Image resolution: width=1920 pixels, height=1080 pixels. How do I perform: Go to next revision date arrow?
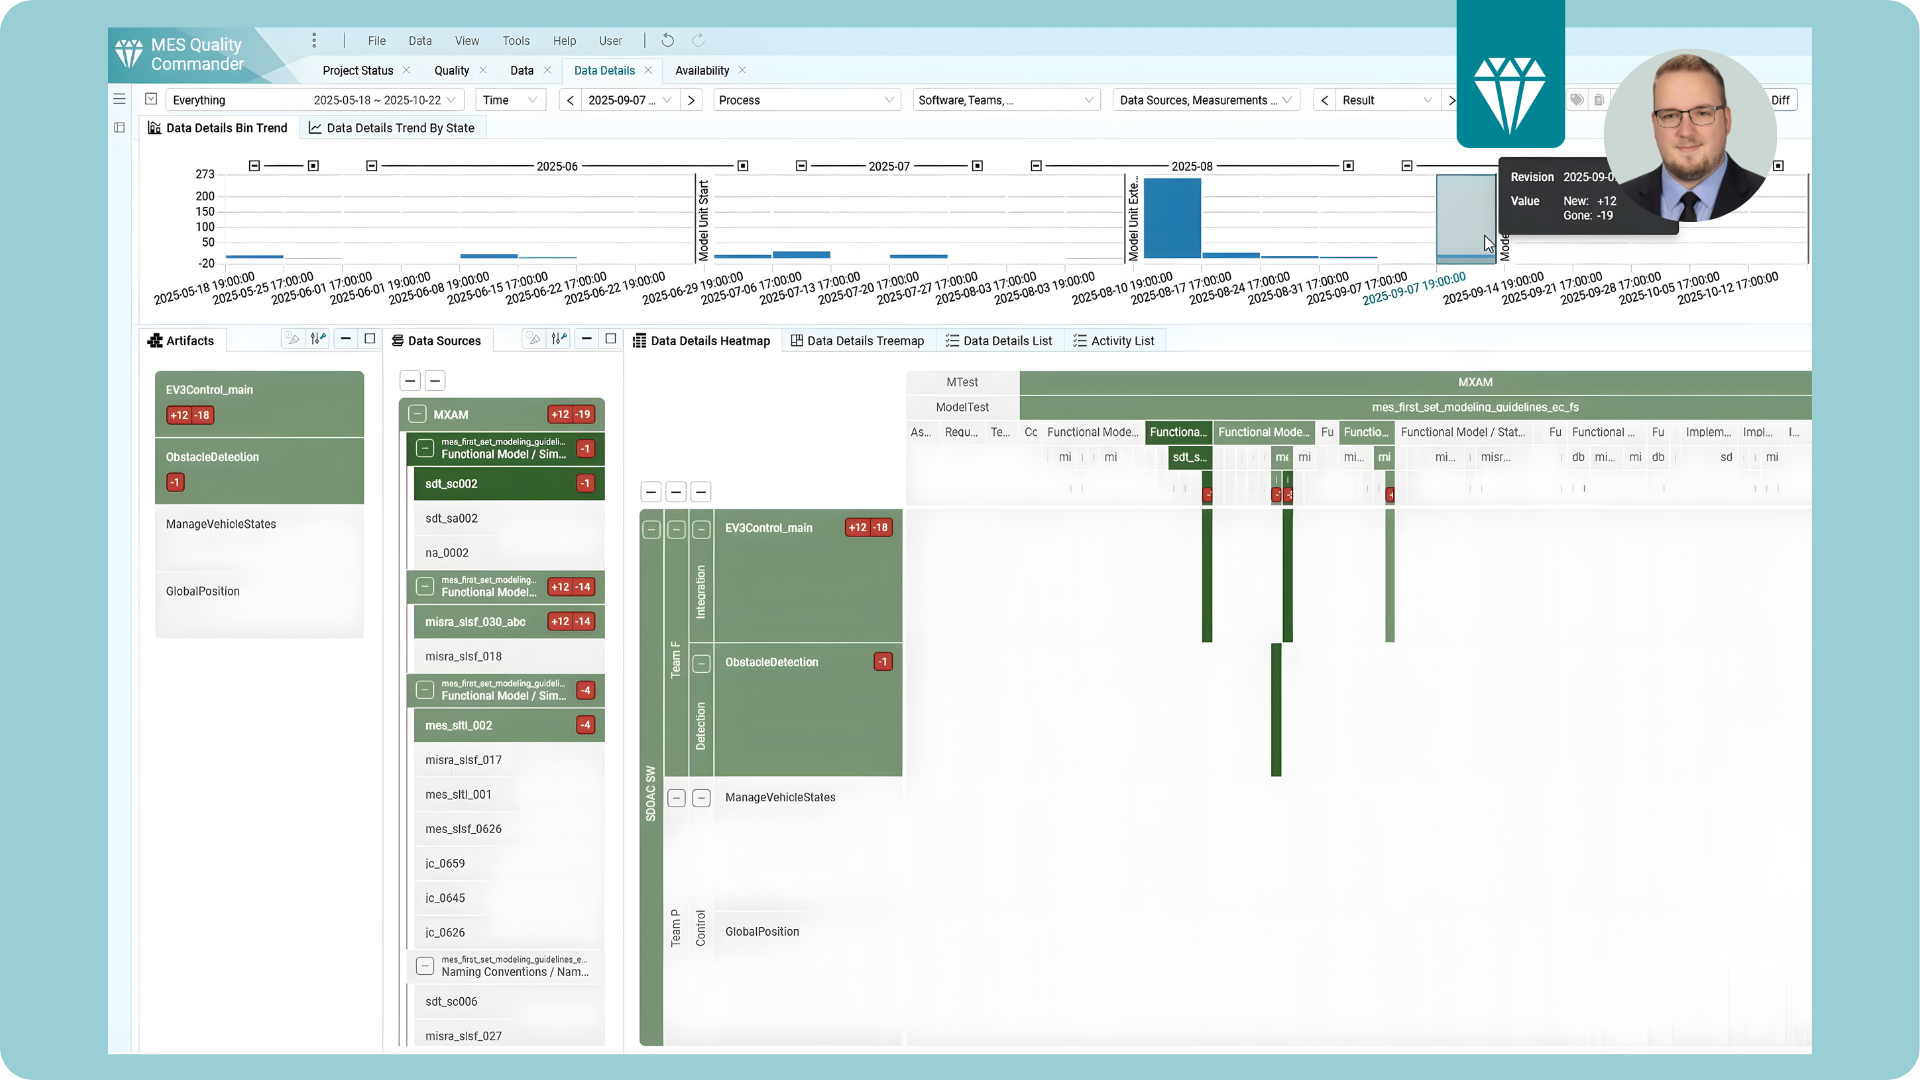point(691,100)
